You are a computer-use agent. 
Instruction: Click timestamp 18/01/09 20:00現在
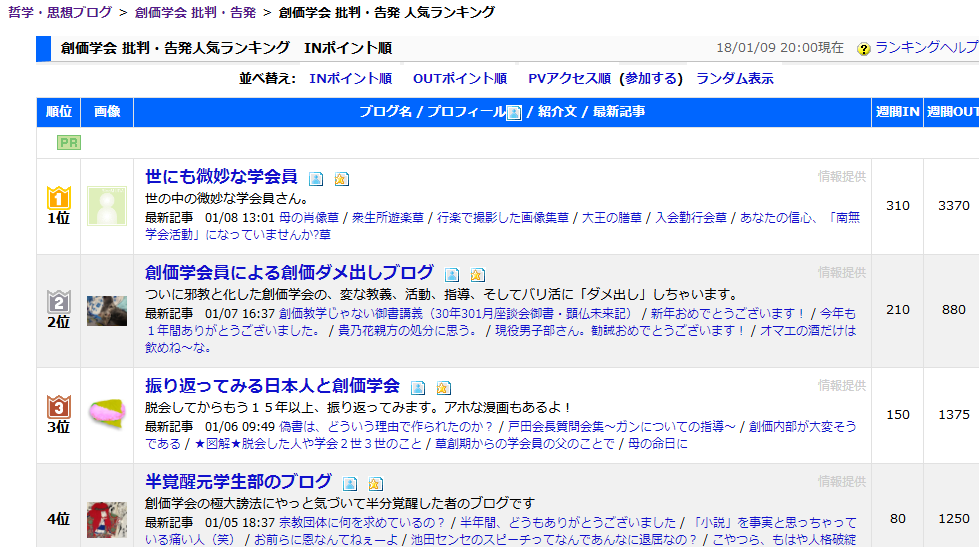(780, 48)
